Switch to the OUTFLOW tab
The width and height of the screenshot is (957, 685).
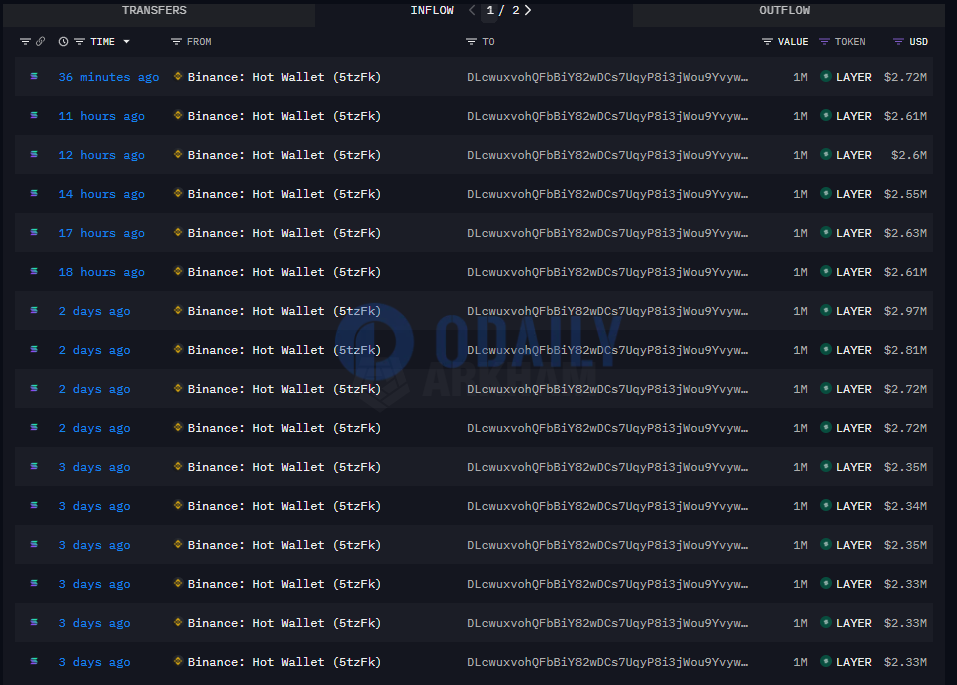[785, 10]
